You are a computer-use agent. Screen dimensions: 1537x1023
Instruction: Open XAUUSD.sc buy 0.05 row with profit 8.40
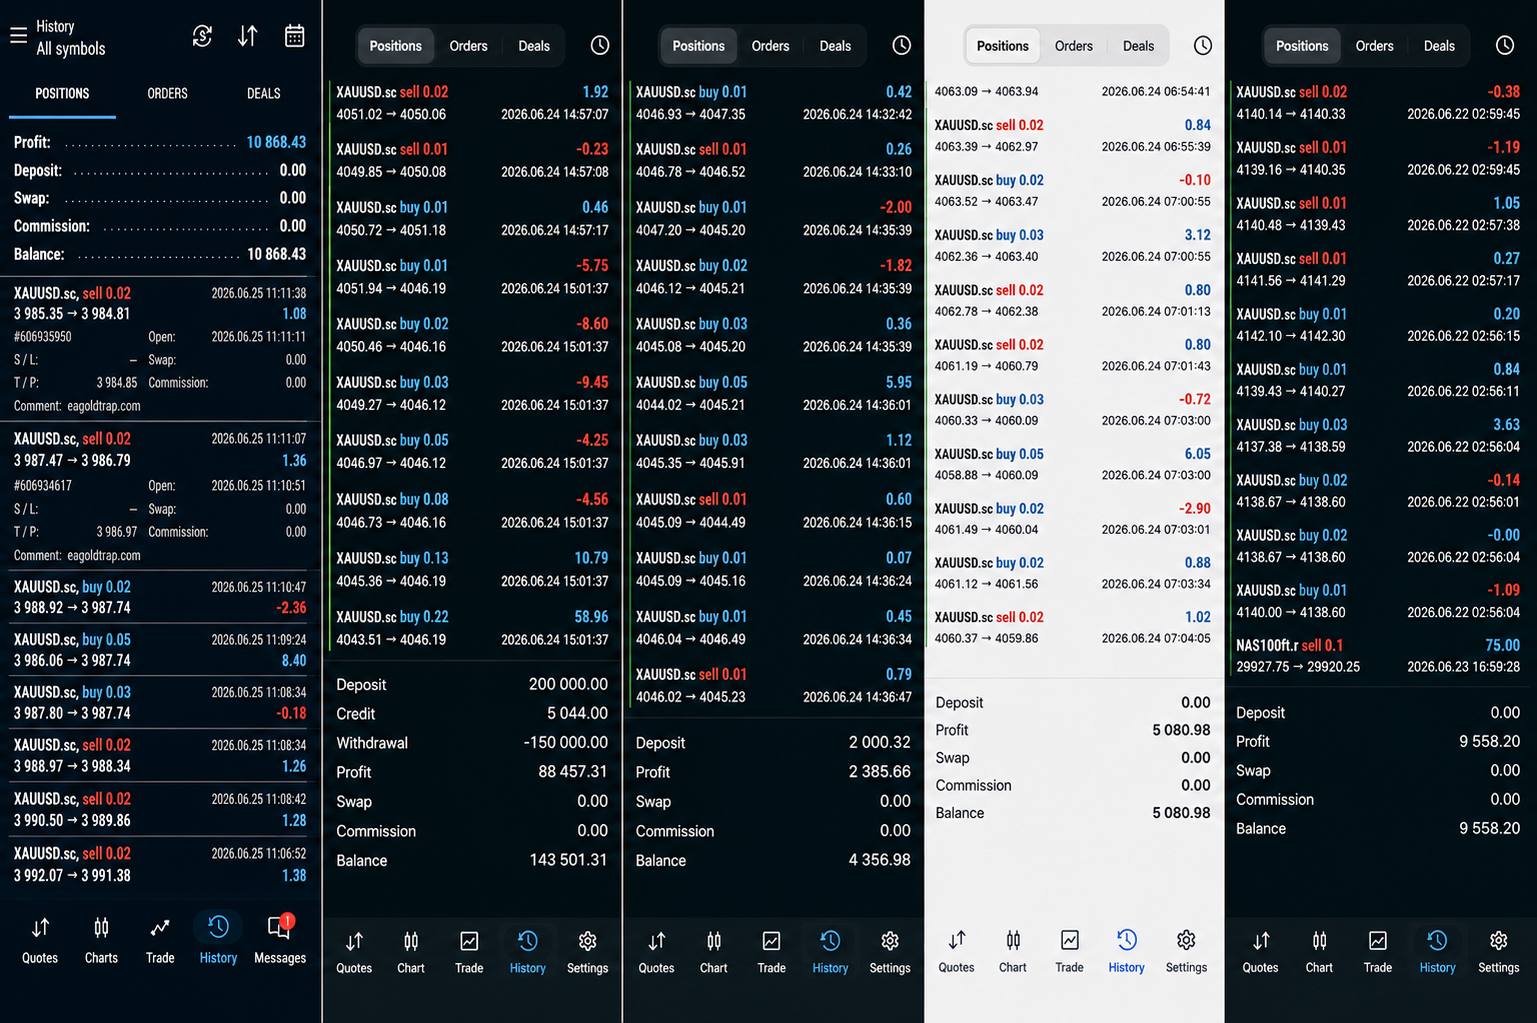tap(160, 650)
